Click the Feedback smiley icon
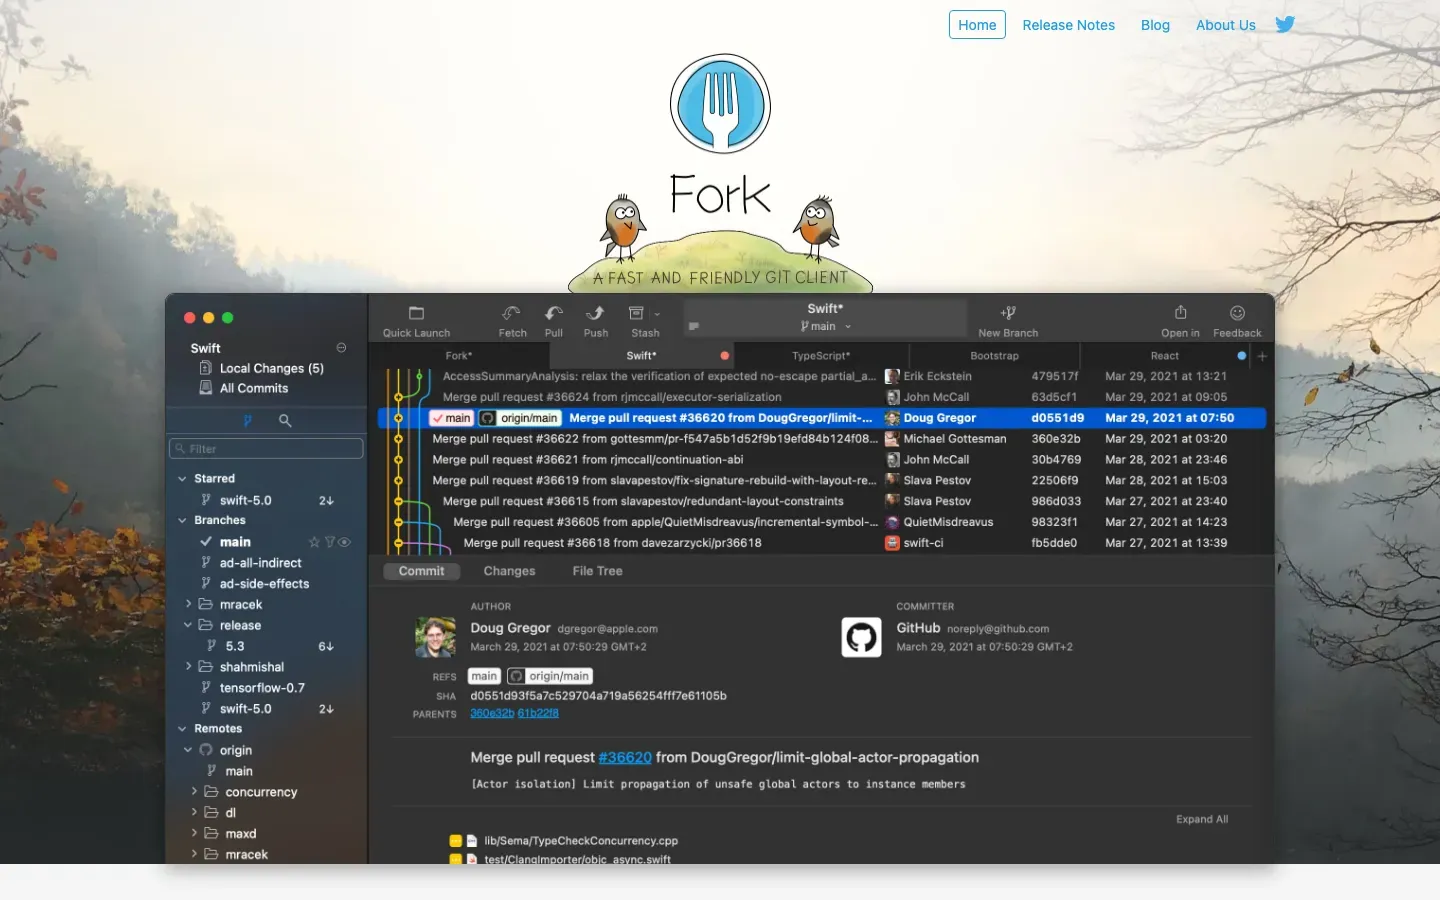1440x900 pixels. coord(1237,313)
